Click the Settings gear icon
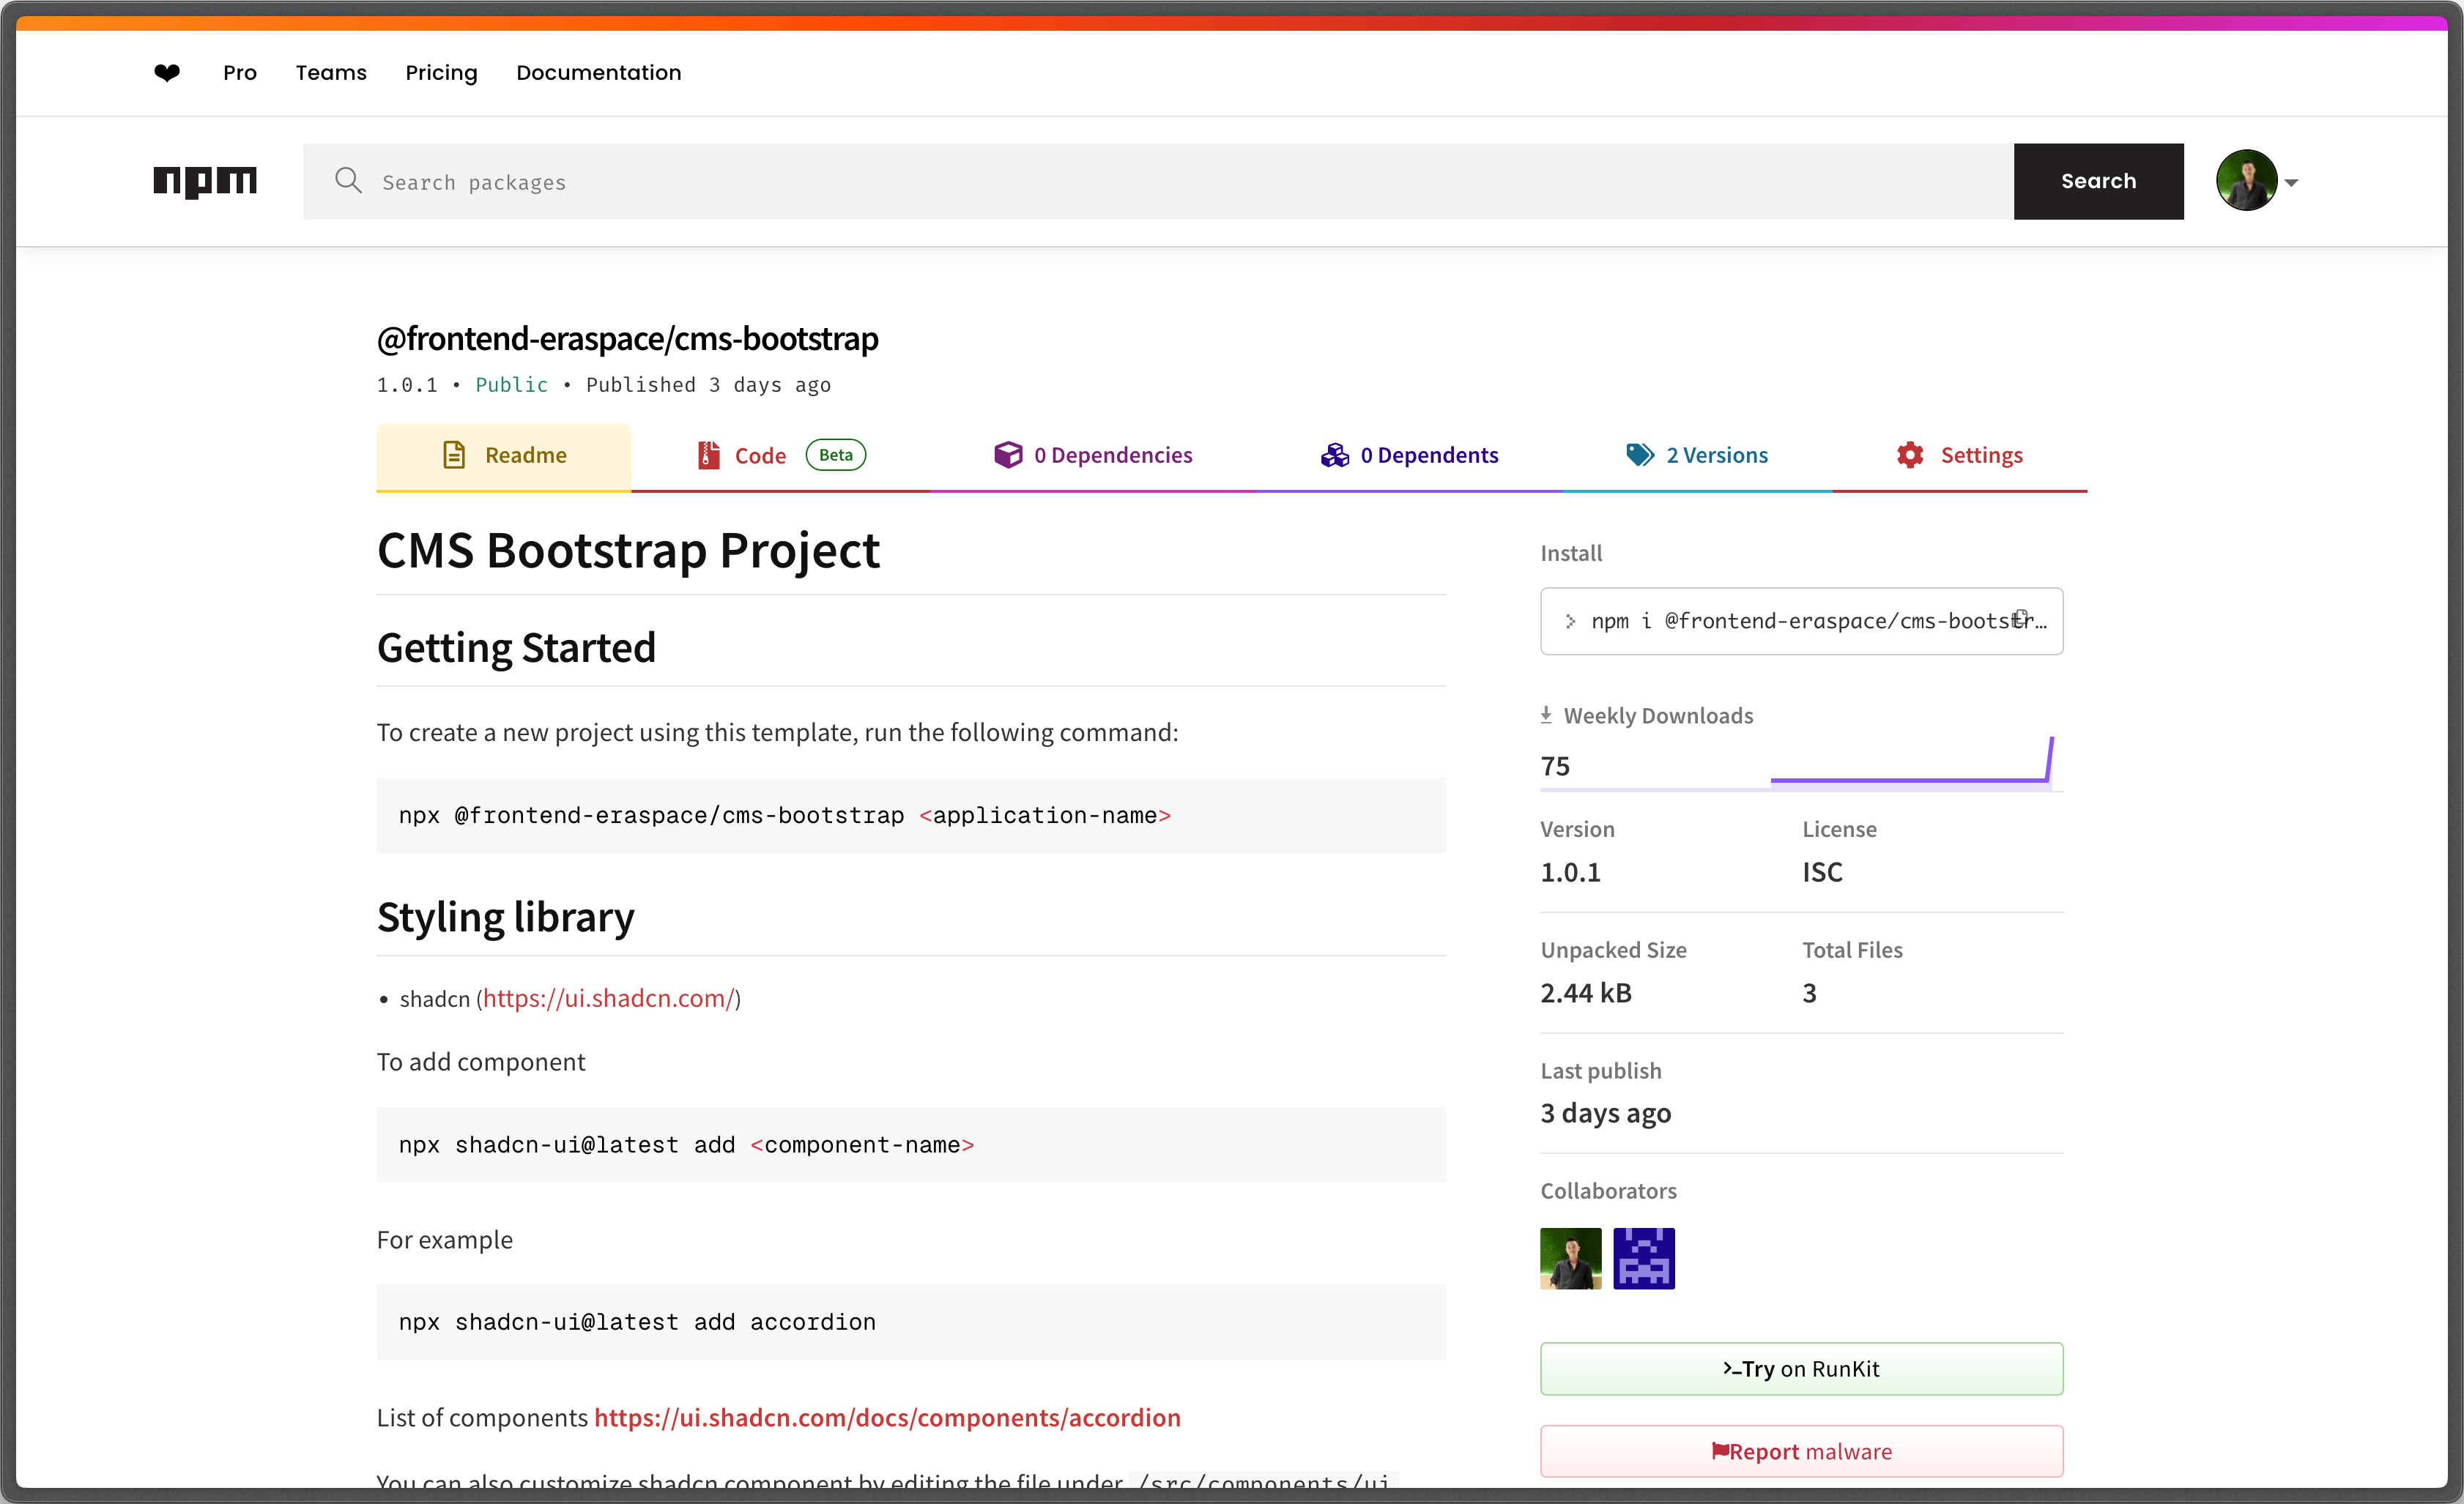 (1910, 454)
